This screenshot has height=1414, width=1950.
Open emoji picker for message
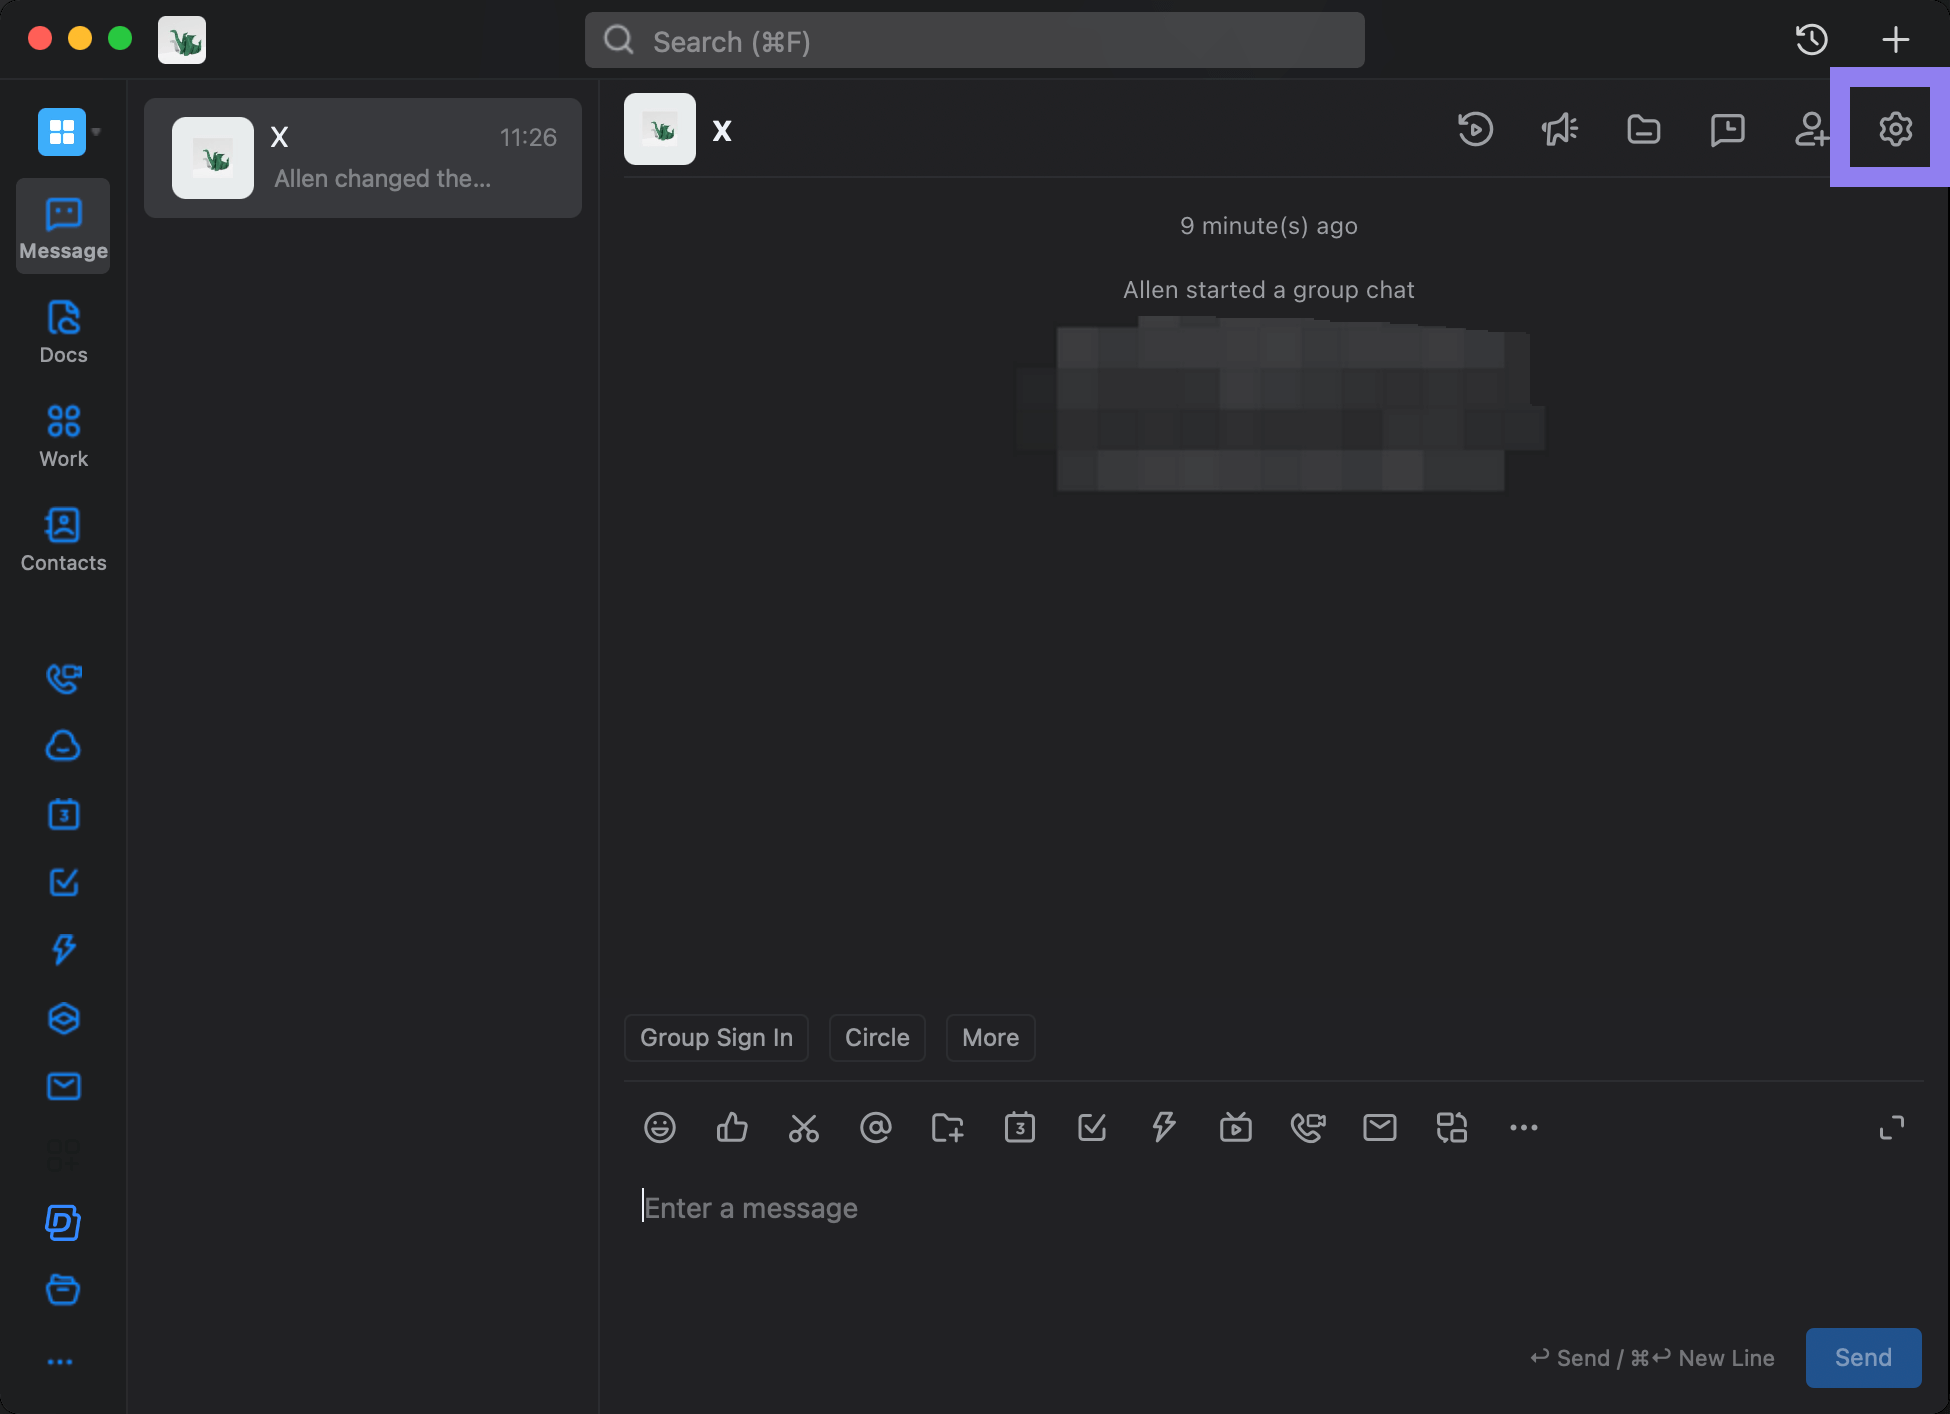tap(660, 1128)
